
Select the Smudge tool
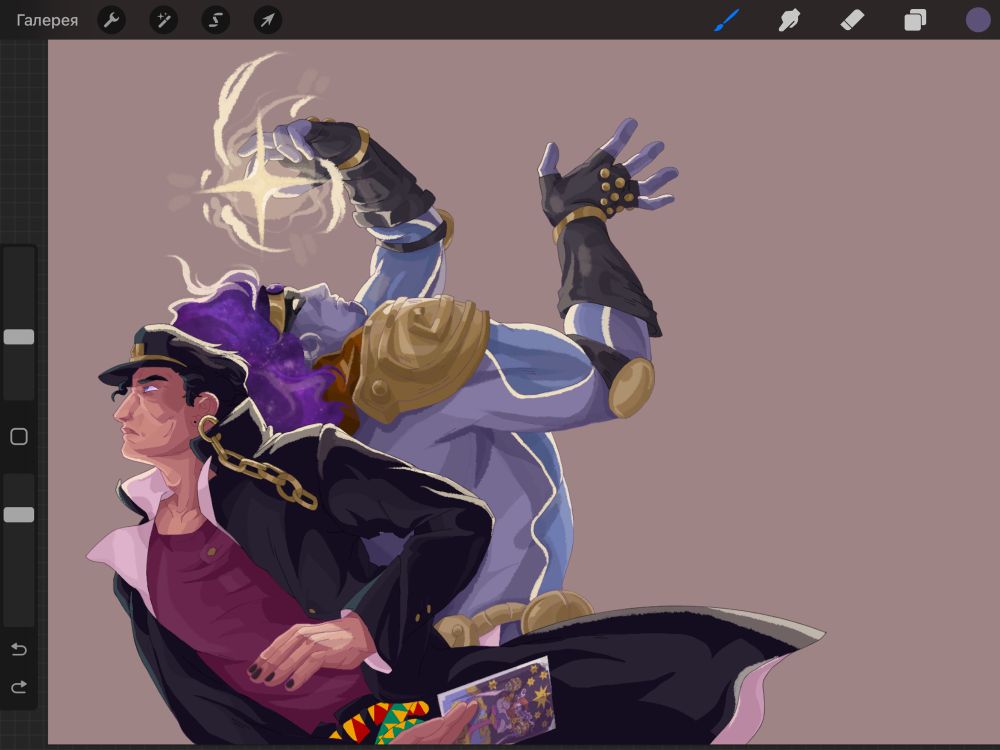click(x=790, y=20)
